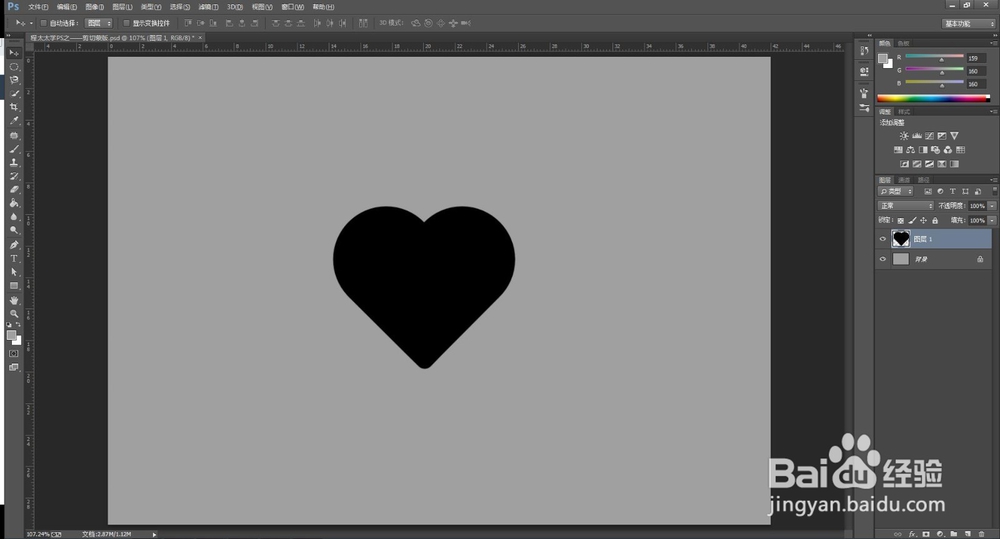Open the blend mode 正常 dropdown
Screen dimensions: 1000x539
pos(906,206)
